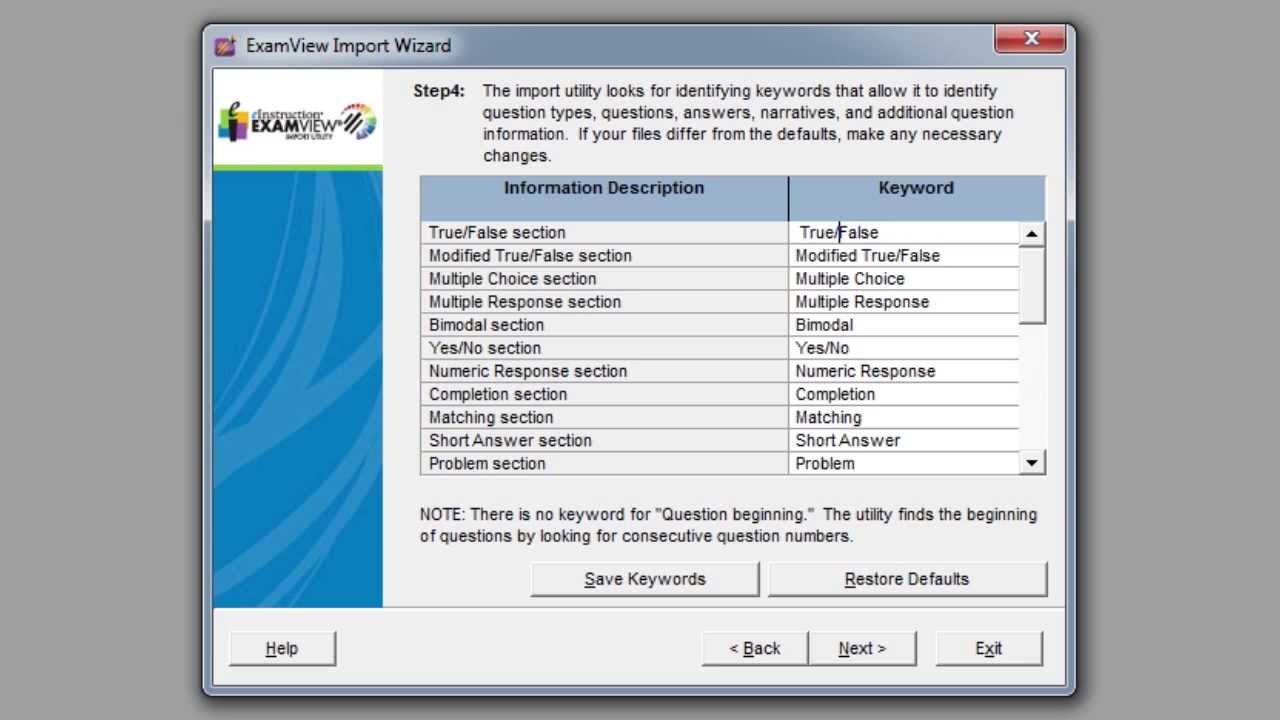Exit the import wizard

click(x=989, y=648)
